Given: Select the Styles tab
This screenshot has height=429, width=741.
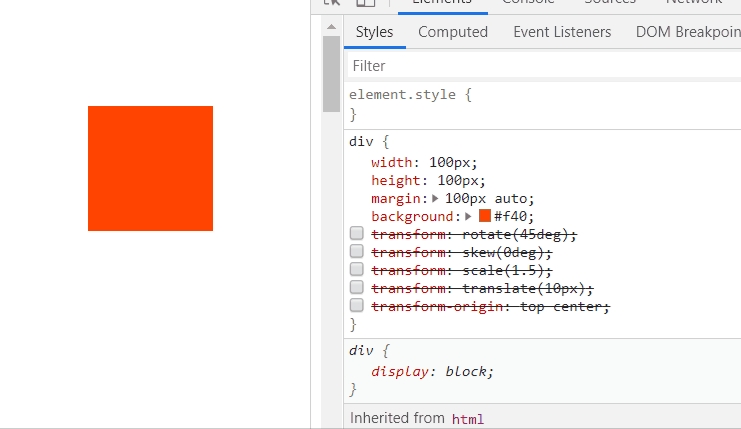Looking at the screenshot, I should 374,32.
